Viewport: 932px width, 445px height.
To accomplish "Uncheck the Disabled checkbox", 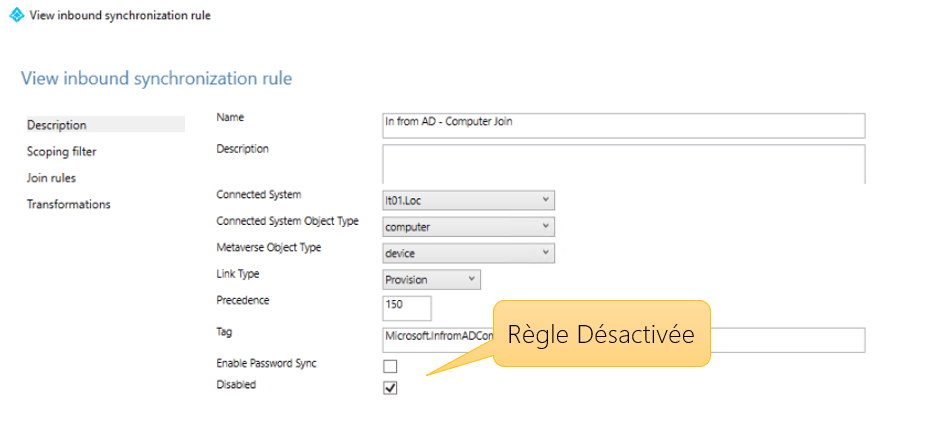I will pos(390,388).
